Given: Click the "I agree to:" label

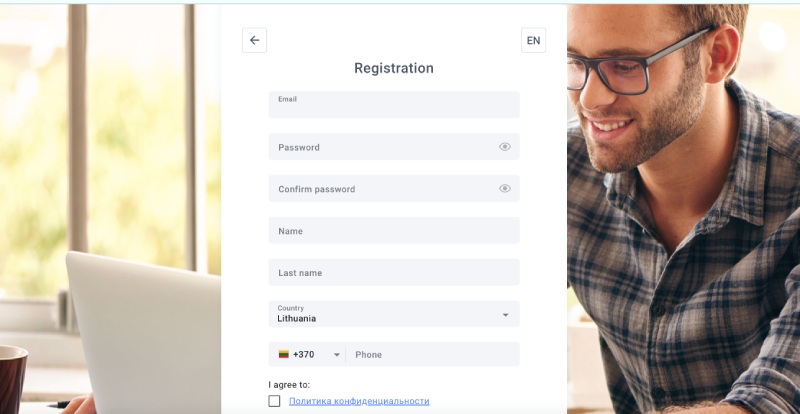Looking at the screenshot, I should coord(289,385).
